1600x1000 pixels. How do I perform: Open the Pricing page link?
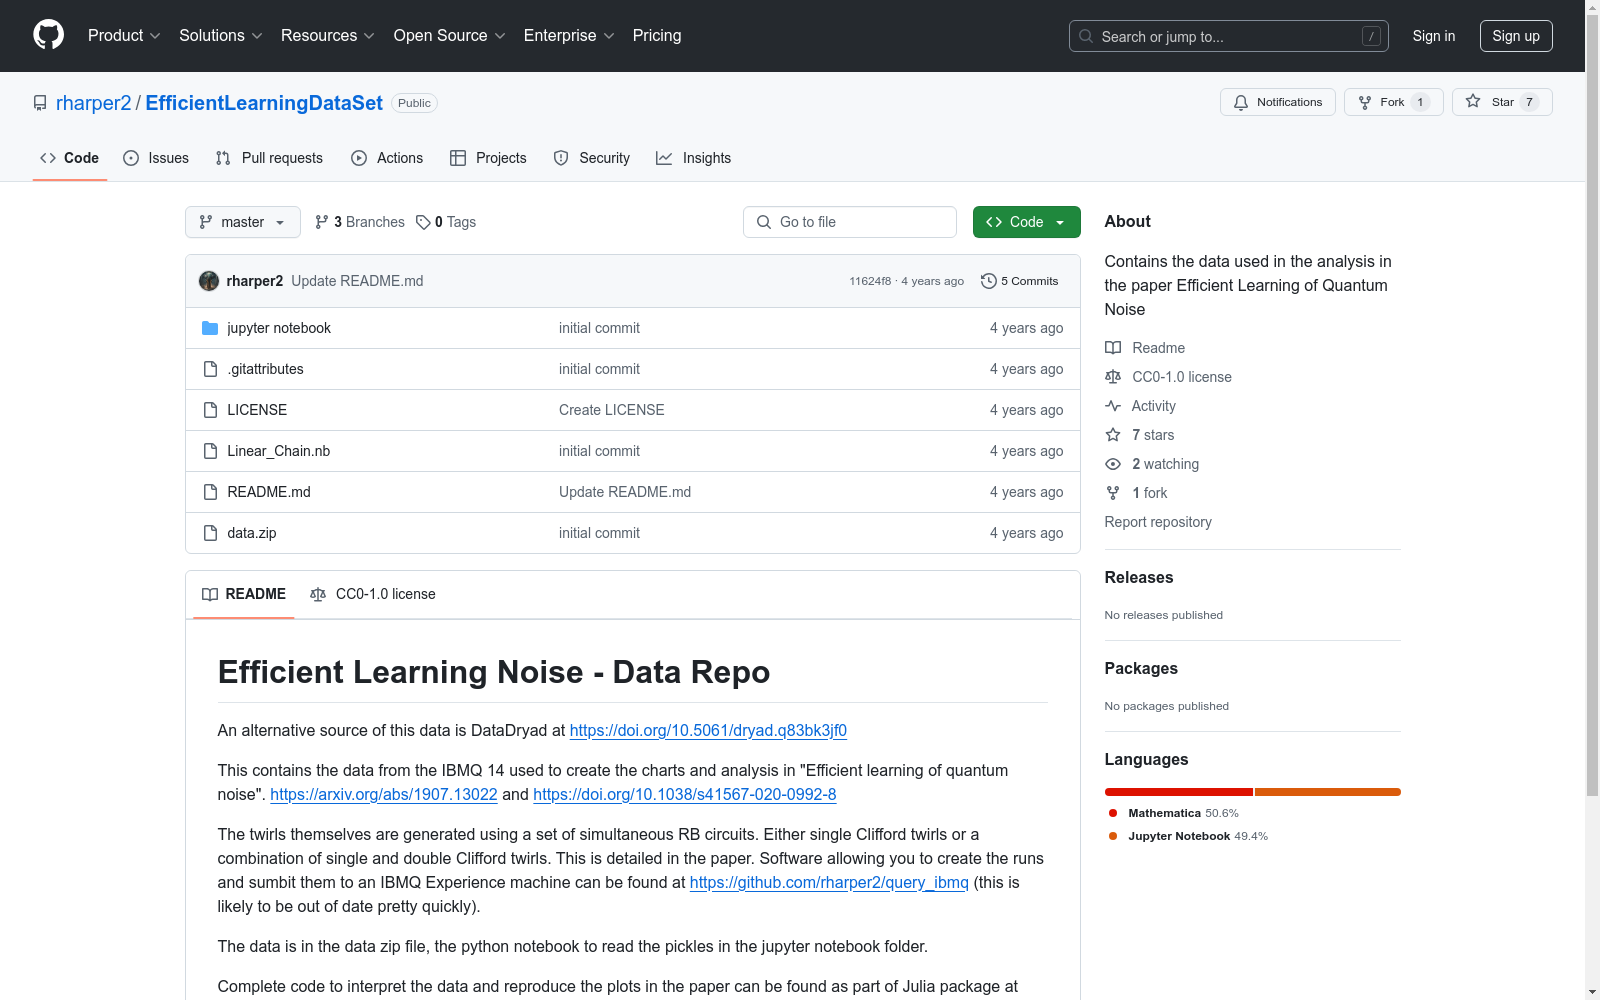point(657,36)
